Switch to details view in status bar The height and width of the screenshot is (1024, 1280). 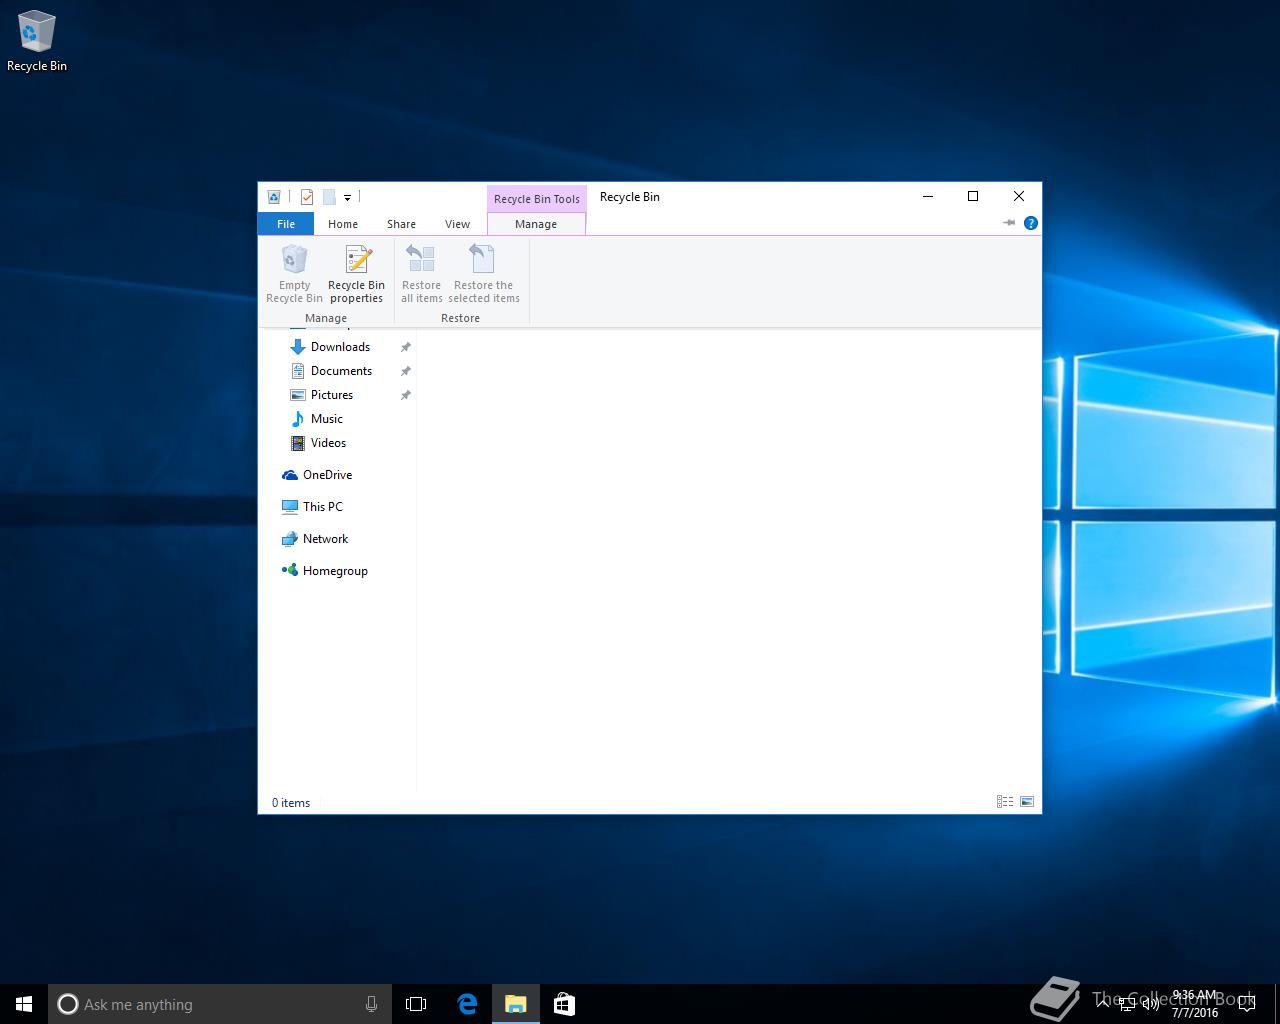pos(1005,802)
